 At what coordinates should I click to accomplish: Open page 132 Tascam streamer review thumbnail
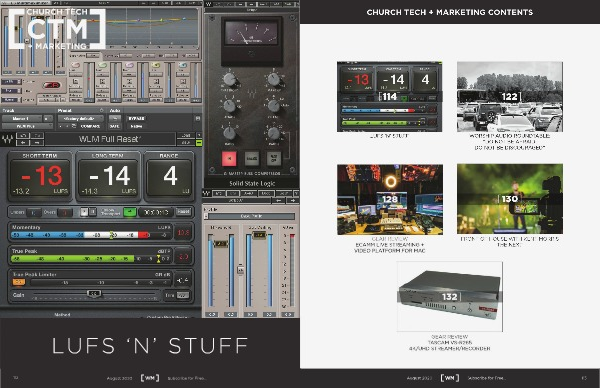click(x=450, y=297)
